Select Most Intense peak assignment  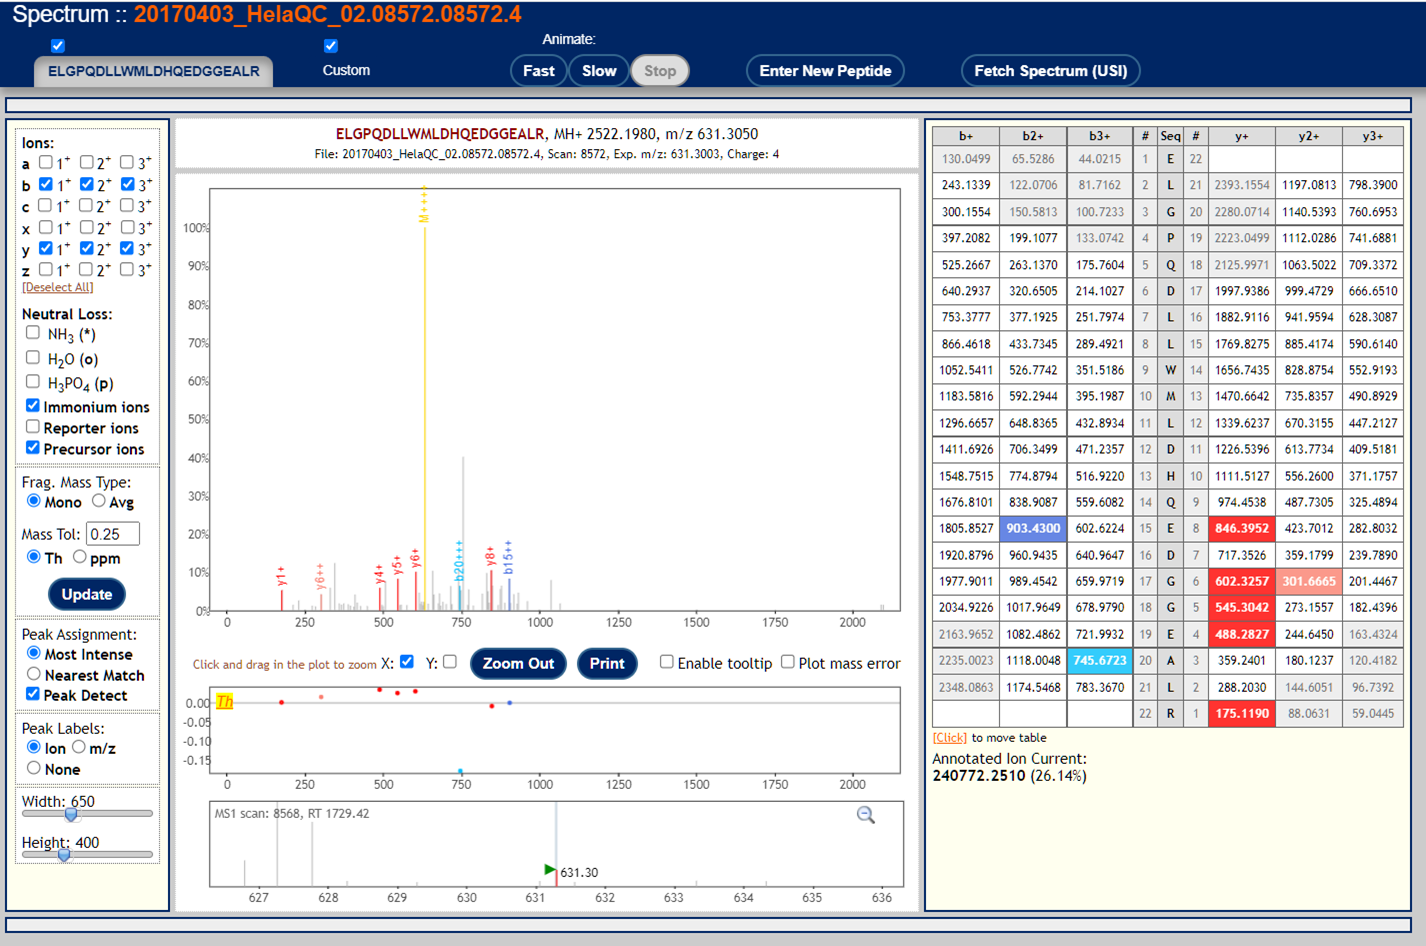(34, 653)
